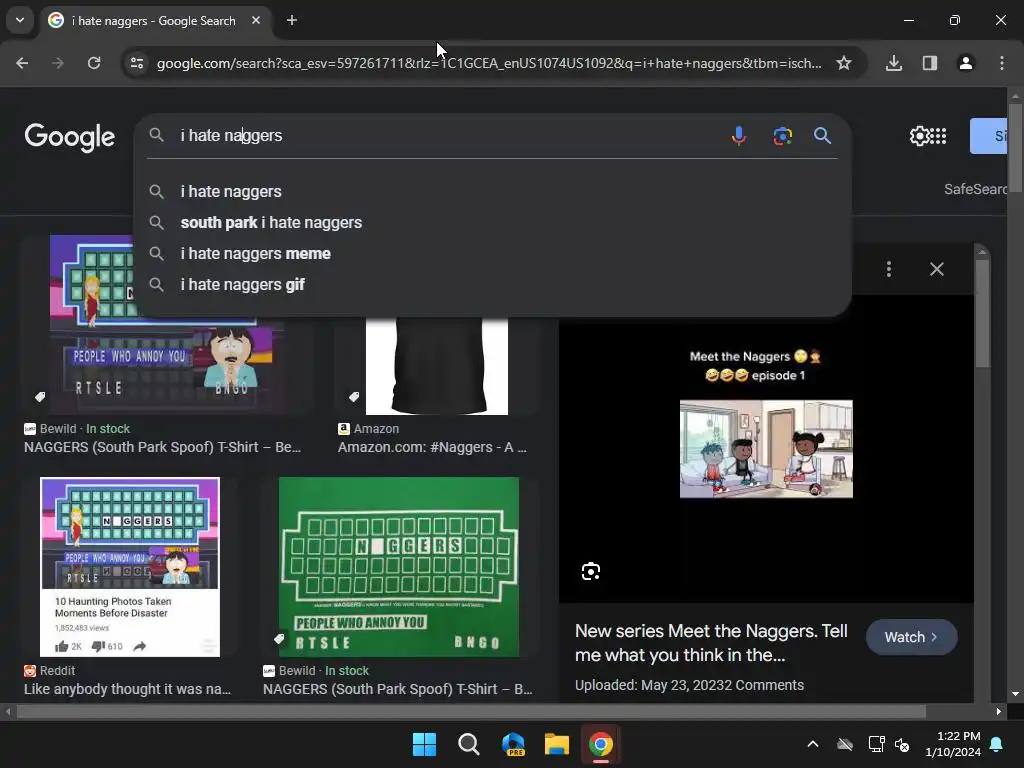Toggle the Chrome side panel

coord(930,63)
